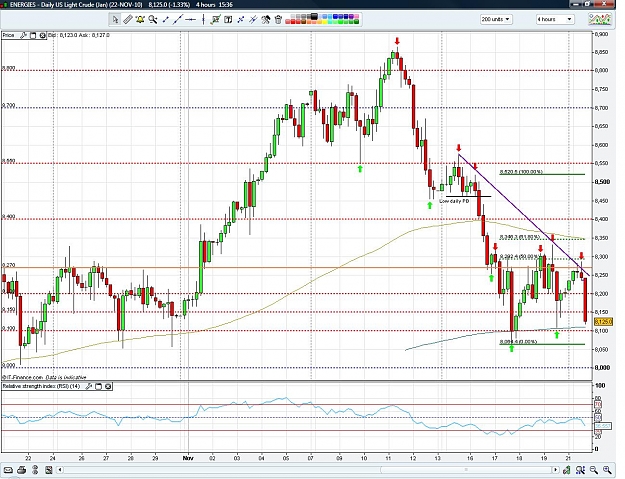
Task: Click the 100.00% Fibonacci level label
Action: pyautogui.click(x=521, y=172)
